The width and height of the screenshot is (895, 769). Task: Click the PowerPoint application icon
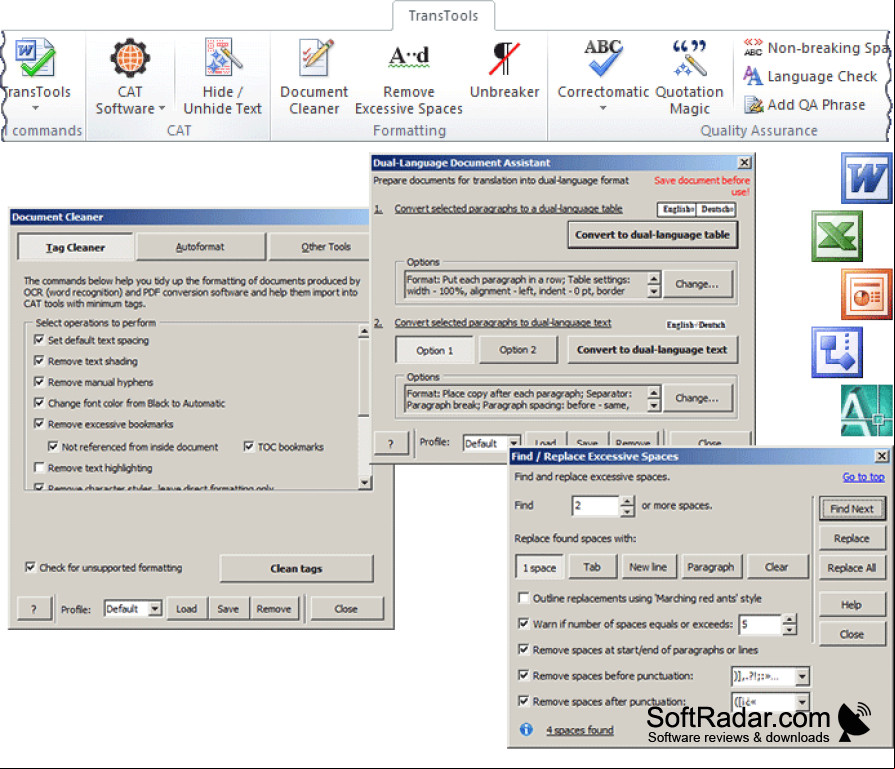866,294
